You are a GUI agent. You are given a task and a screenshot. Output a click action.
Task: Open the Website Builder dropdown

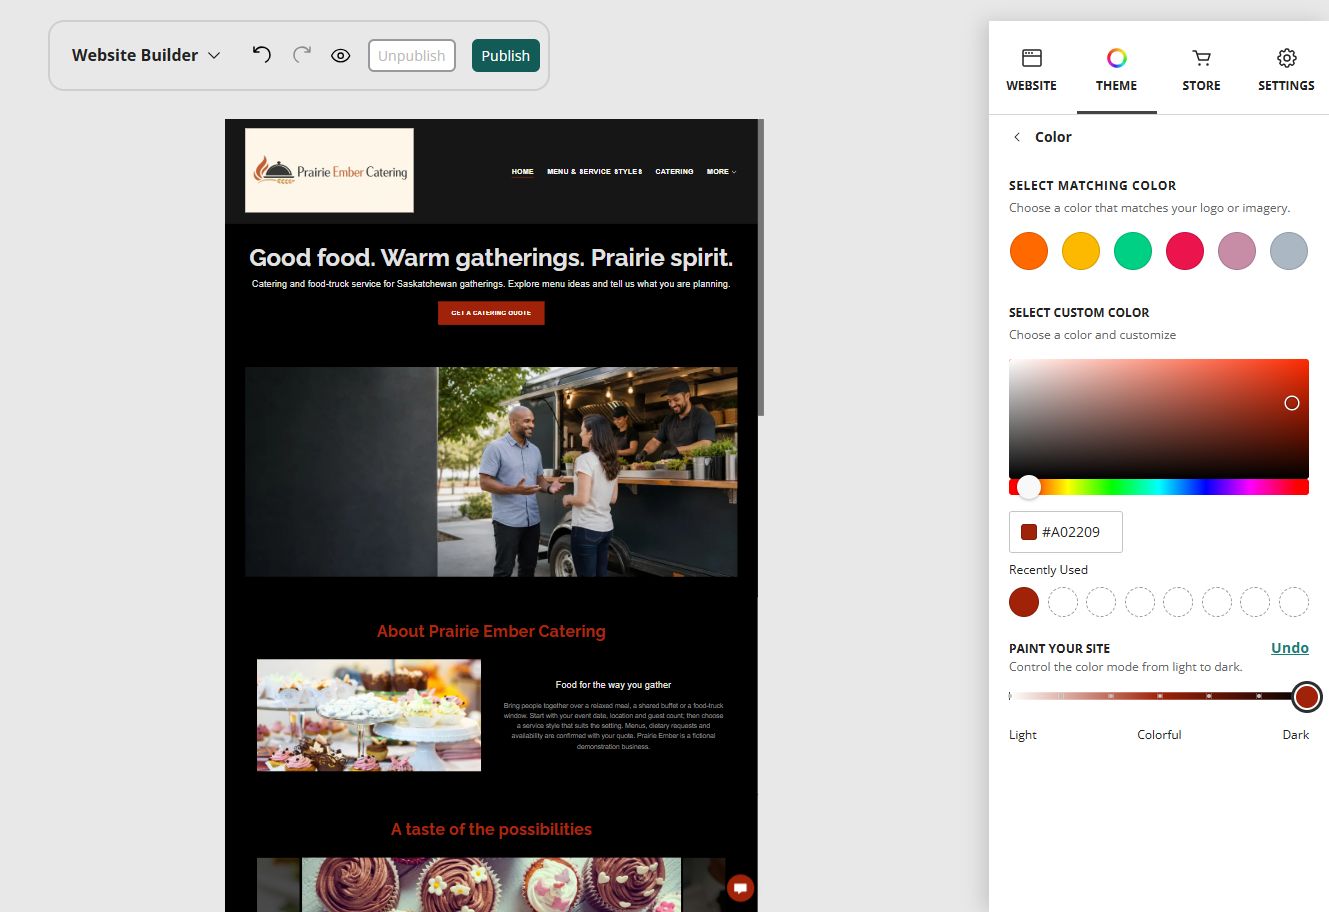pos(145,55)
